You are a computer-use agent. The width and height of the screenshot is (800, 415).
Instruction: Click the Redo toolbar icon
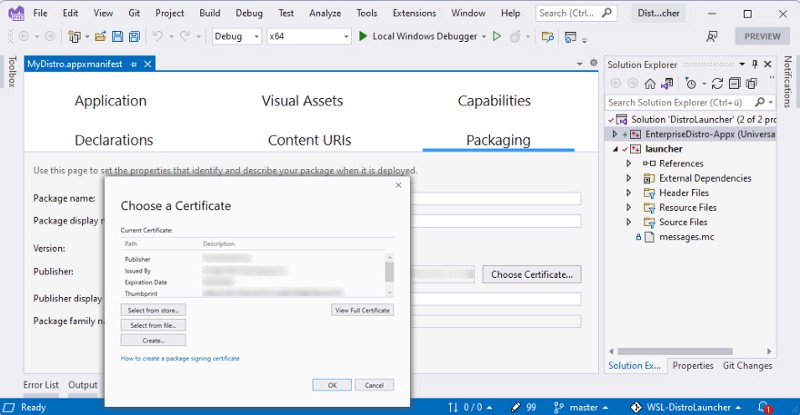(185, 36)
